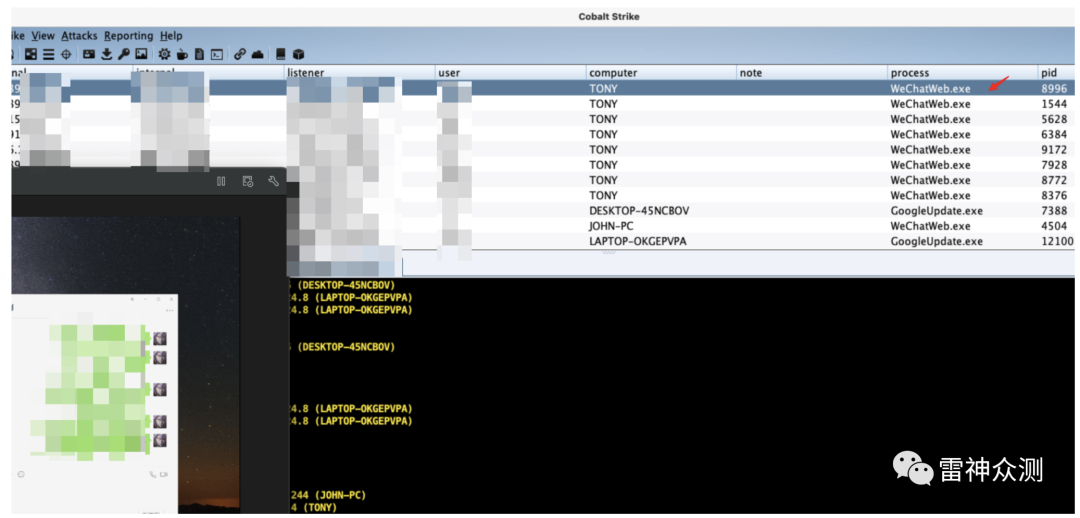Click the emoji icon in WeChat window
The width and height of the screenshot is (1080, 518).
tap(21, 475)
